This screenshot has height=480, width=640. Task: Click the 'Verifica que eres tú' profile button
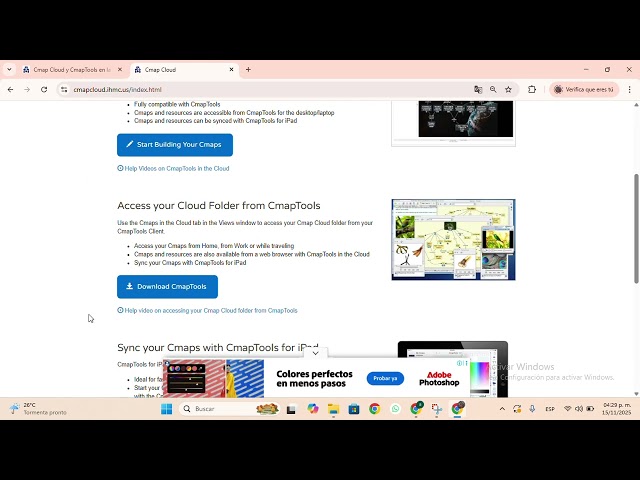pos(584,89)
